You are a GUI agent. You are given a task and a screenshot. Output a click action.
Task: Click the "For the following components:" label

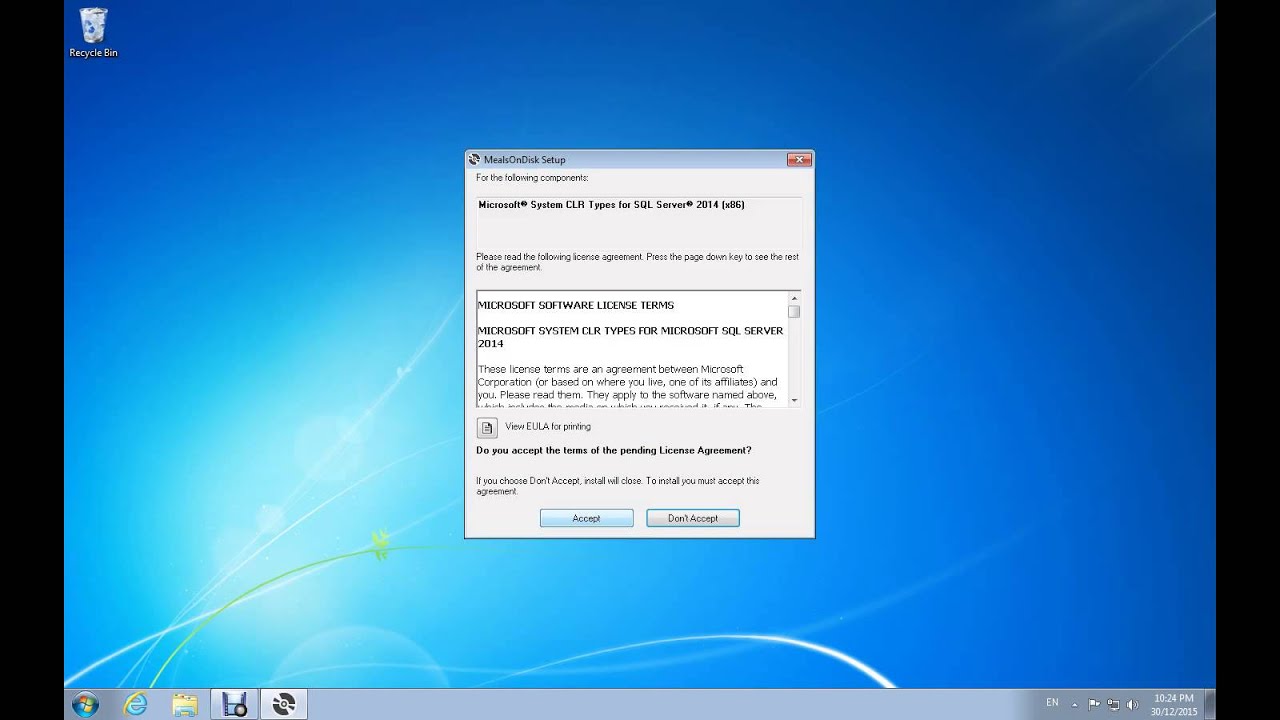tap(532, 178)
